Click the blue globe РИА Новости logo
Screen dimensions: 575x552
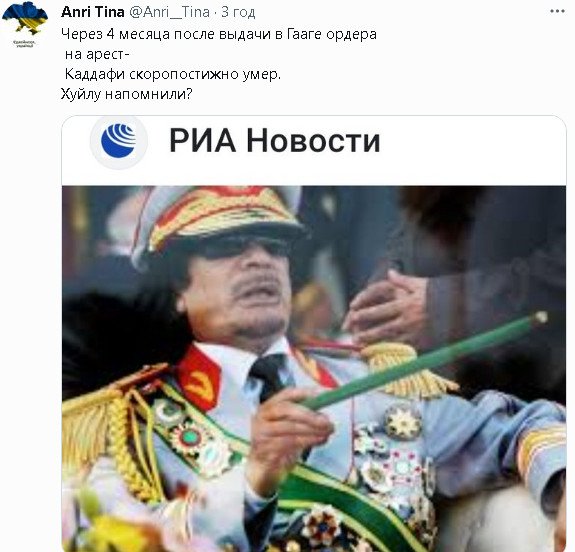tap(118, 140)
